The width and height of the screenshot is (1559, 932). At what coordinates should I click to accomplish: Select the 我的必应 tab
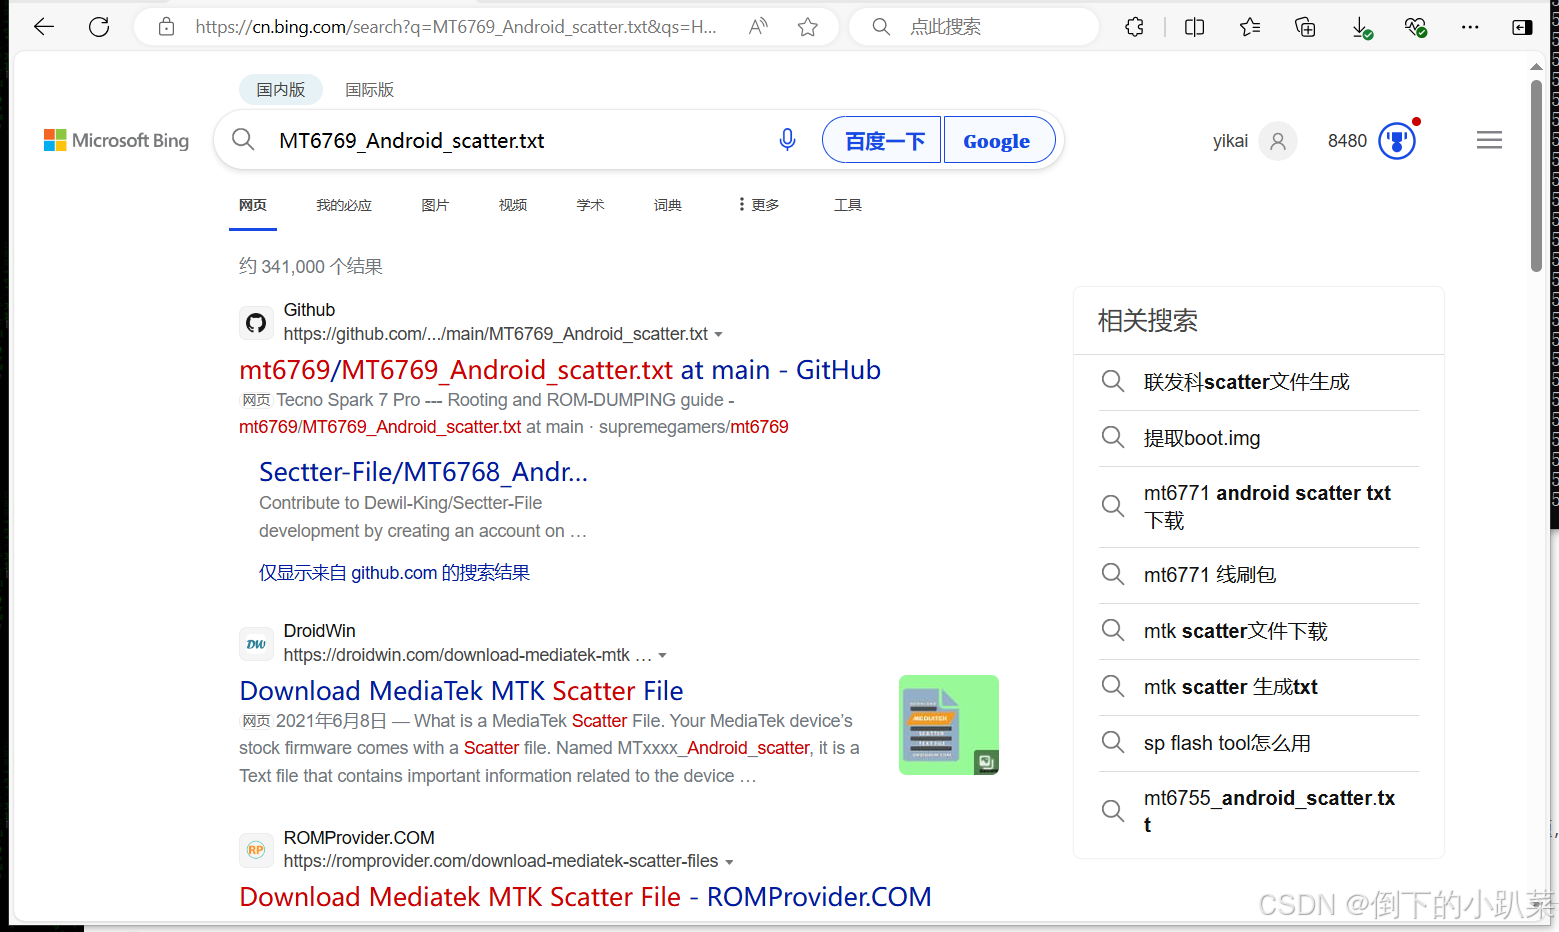(344, 205)
